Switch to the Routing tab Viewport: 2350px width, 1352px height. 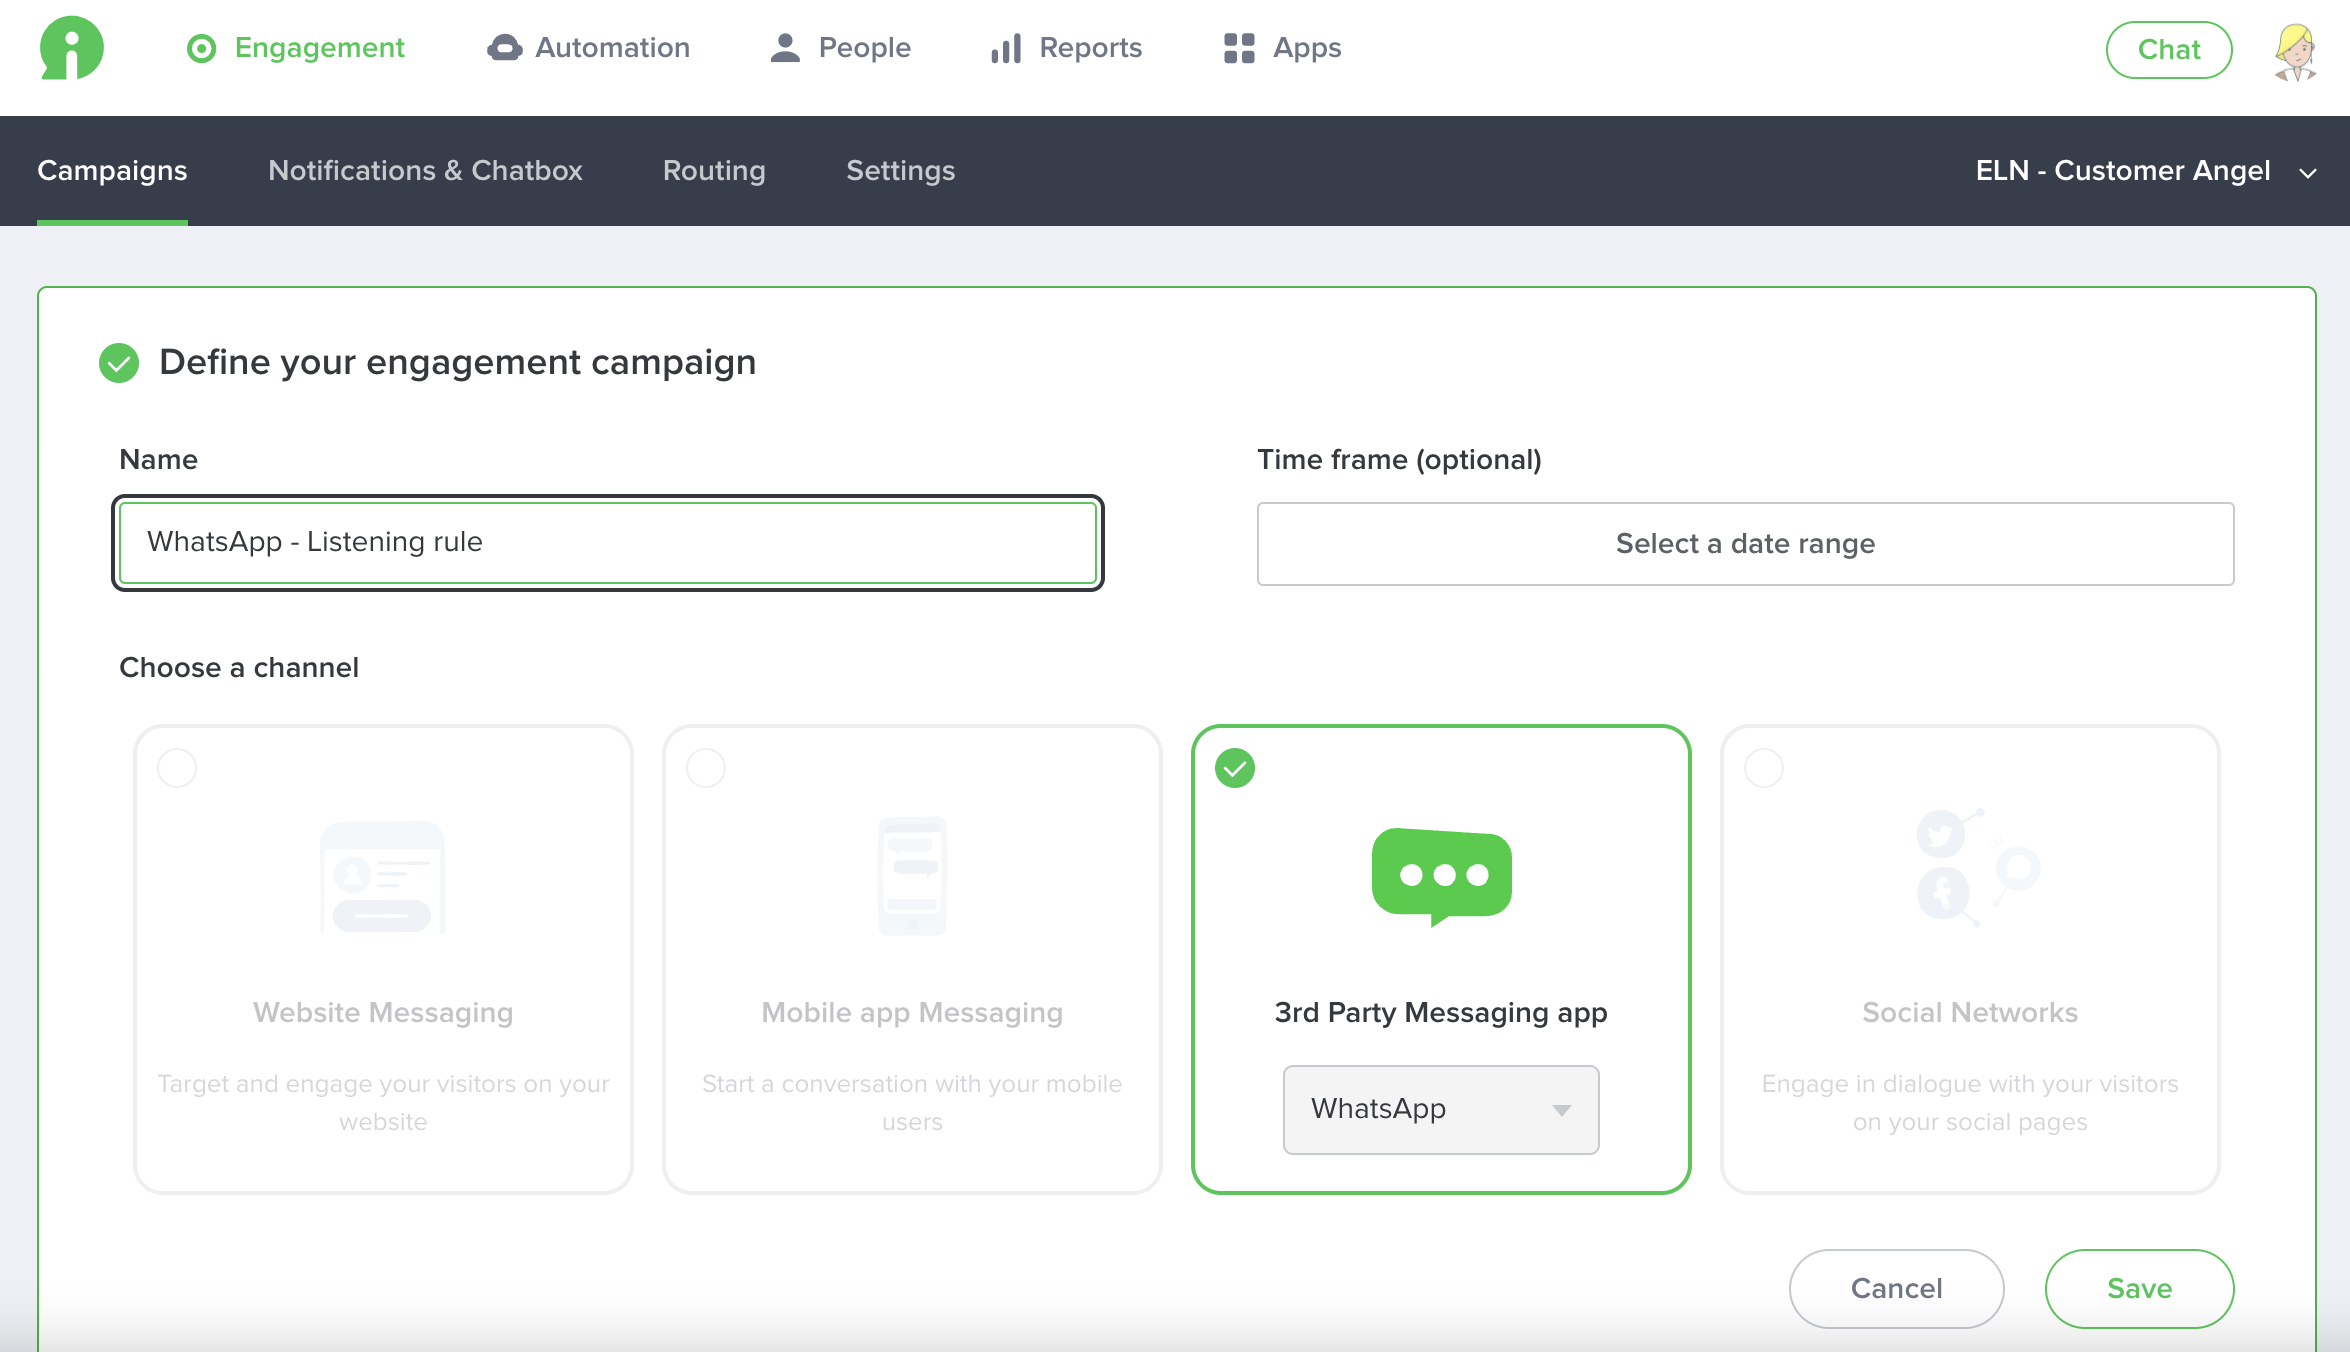click(x=714, y=171)
